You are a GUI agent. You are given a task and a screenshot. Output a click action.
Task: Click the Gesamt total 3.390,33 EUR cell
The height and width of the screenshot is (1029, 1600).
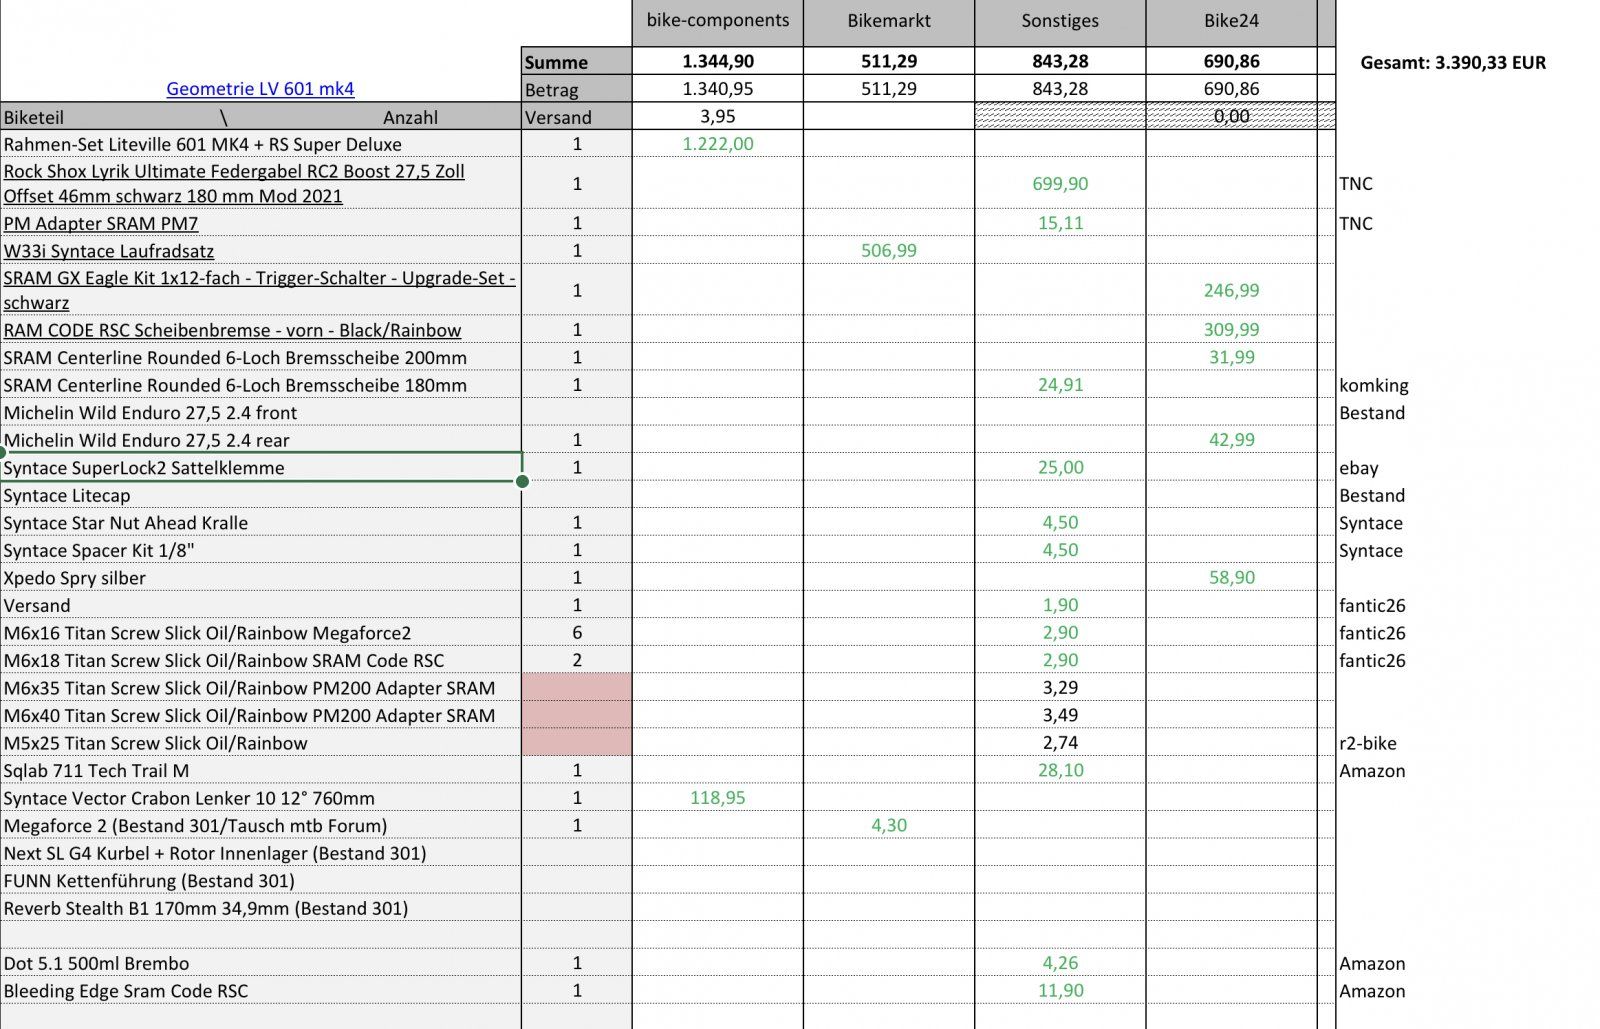pos(1452,63)
